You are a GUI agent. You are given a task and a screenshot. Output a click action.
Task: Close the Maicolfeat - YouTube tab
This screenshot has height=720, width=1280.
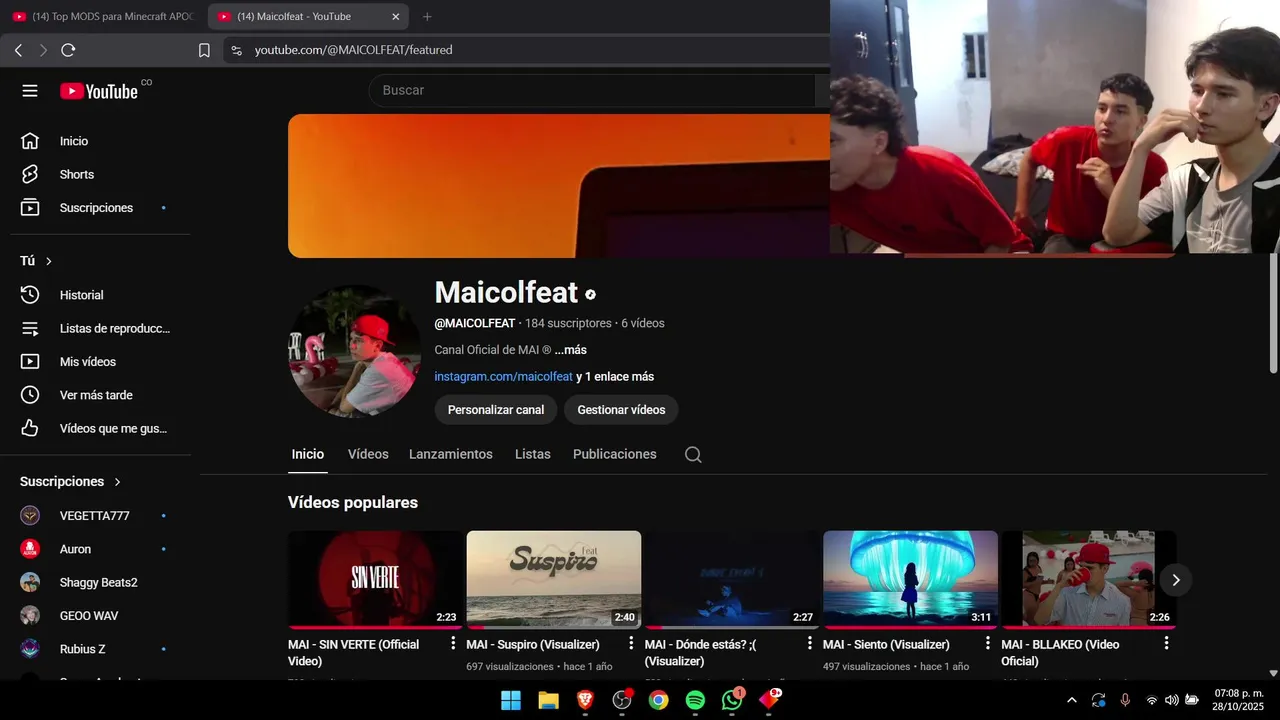point(395,16)
